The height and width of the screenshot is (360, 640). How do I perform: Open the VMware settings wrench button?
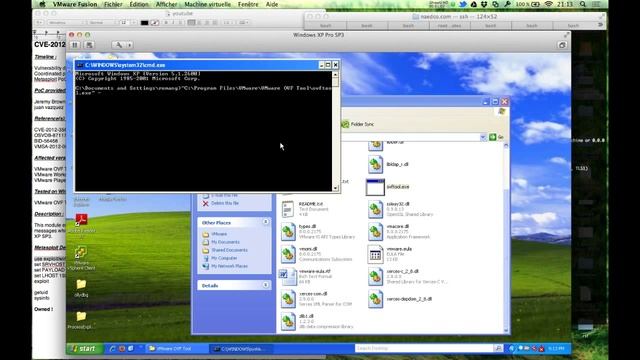pyautogui.click(x=118, y=45)
